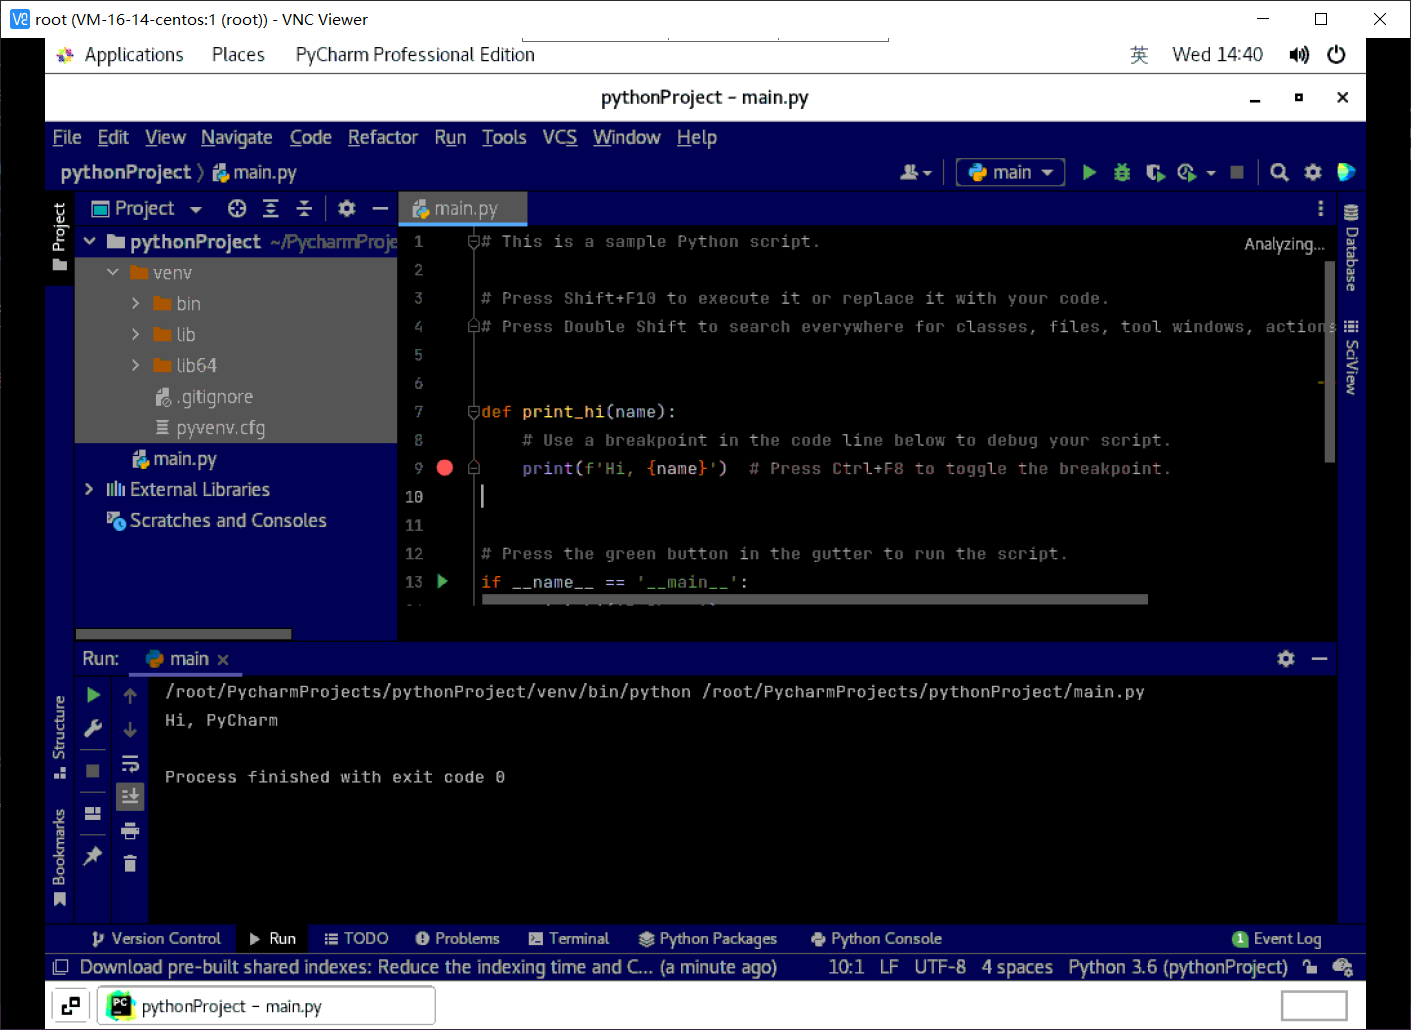Open the Refactor menu
Viewport: 1411px width, 1030px height.
click(x=382, y=137)
